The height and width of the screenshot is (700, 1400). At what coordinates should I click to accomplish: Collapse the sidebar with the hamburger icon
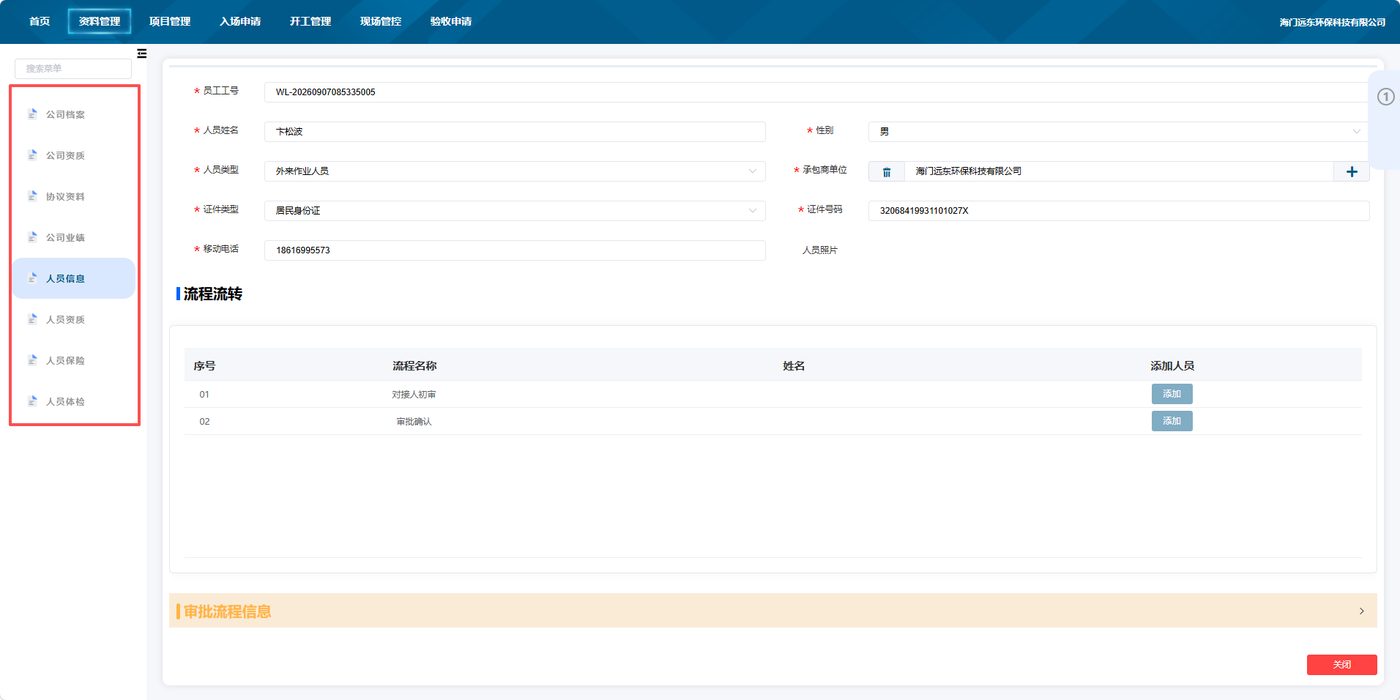[142, 53]
